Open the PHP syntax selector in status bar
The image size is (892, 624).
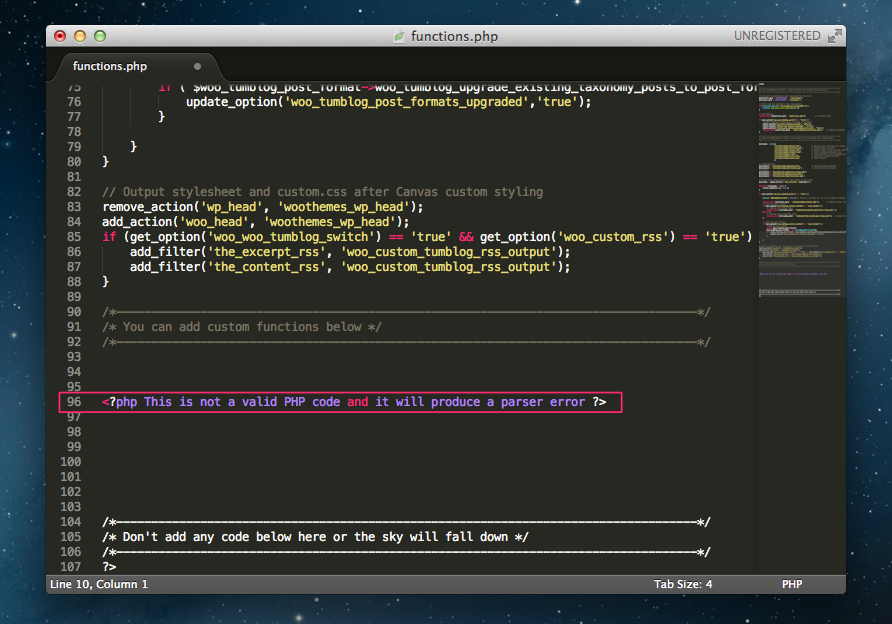pyautogui.click(x=792, y=584)
